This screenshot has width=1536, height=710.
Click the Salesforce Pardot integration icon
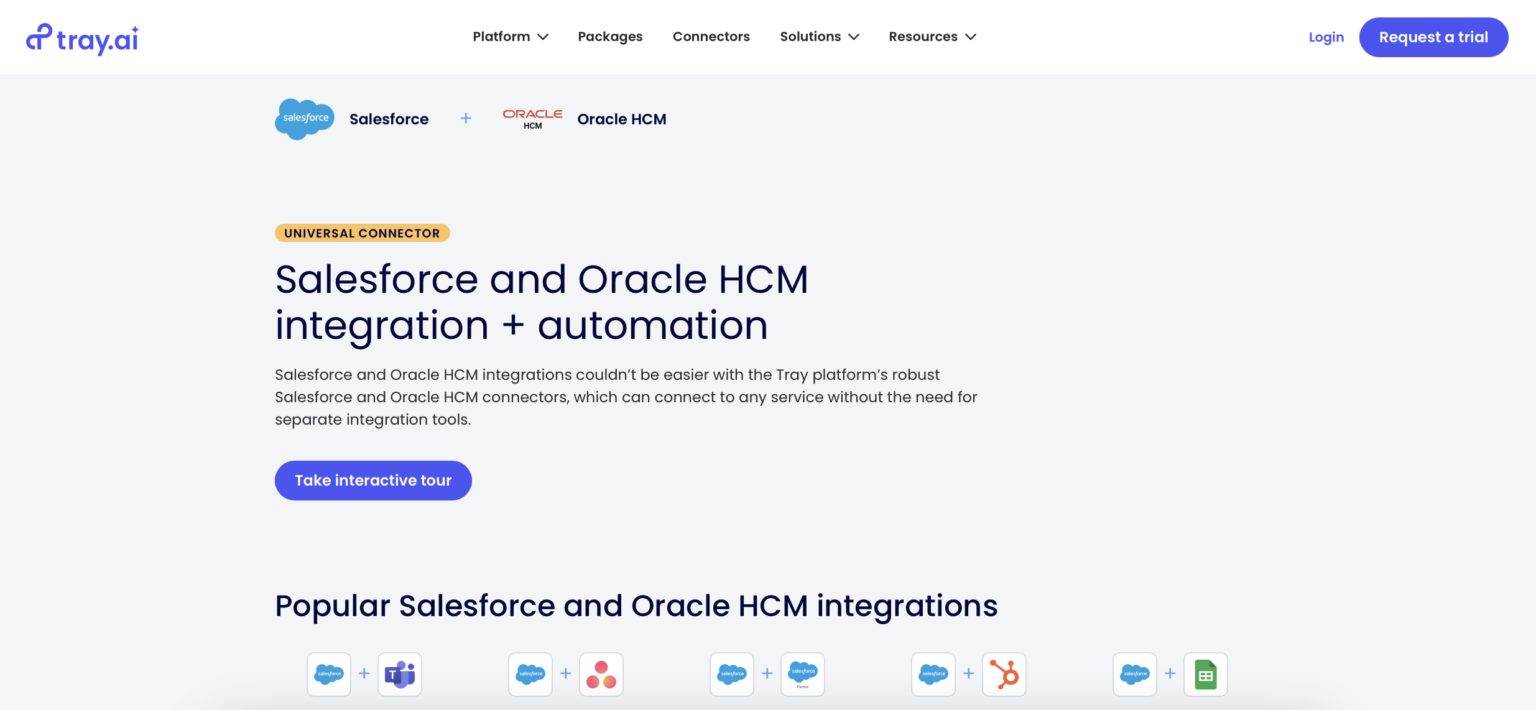click(x=802, y=674)
